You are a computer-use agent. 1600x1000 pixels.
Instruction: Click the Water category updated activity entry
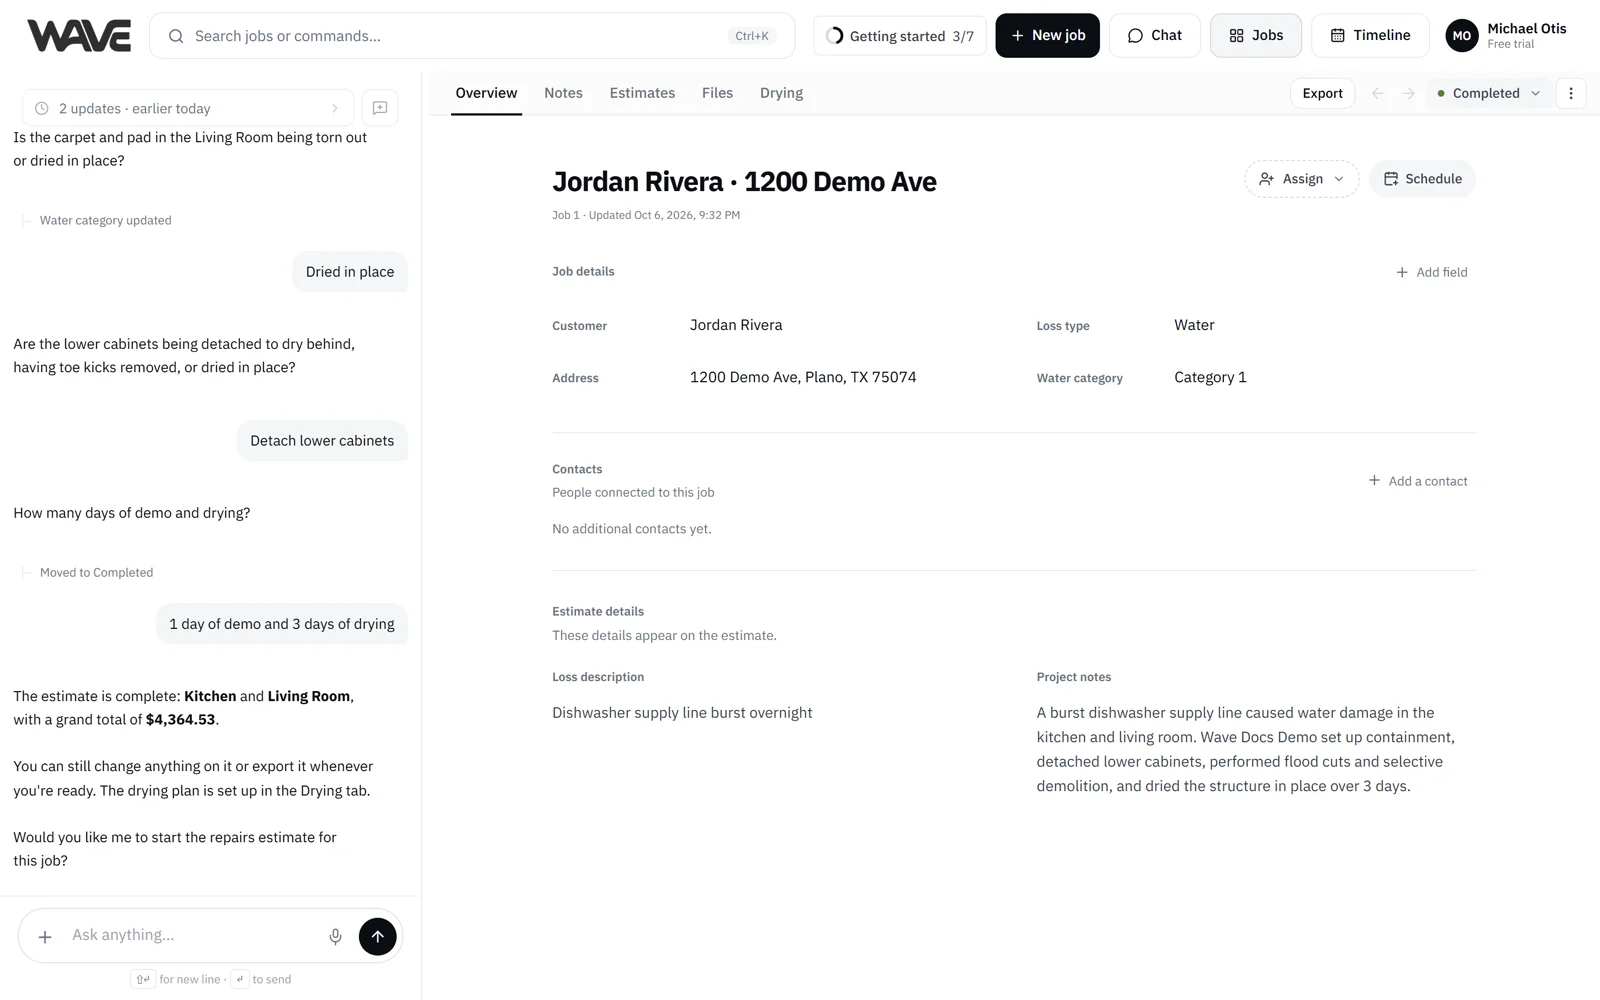pyautogui.click(x=105, y=221)
